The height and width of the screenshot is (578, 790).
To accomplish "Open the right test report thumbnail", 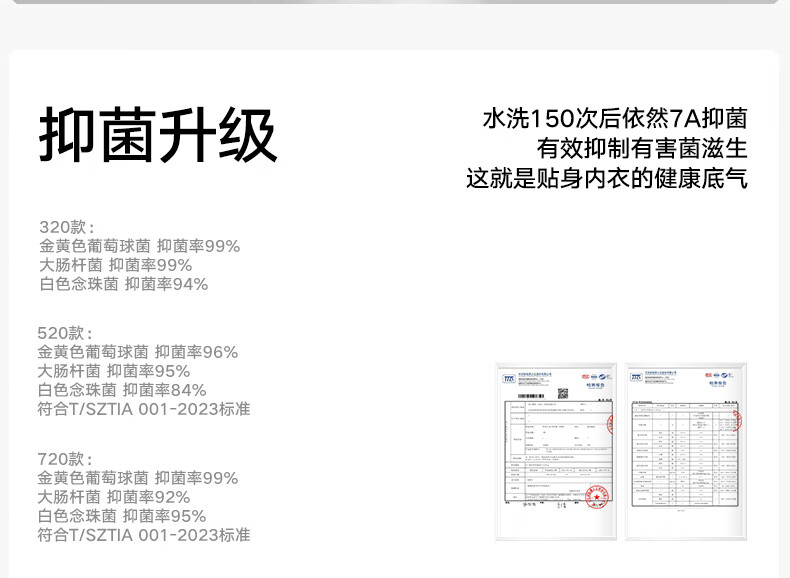I will click(x=686, y=451).
